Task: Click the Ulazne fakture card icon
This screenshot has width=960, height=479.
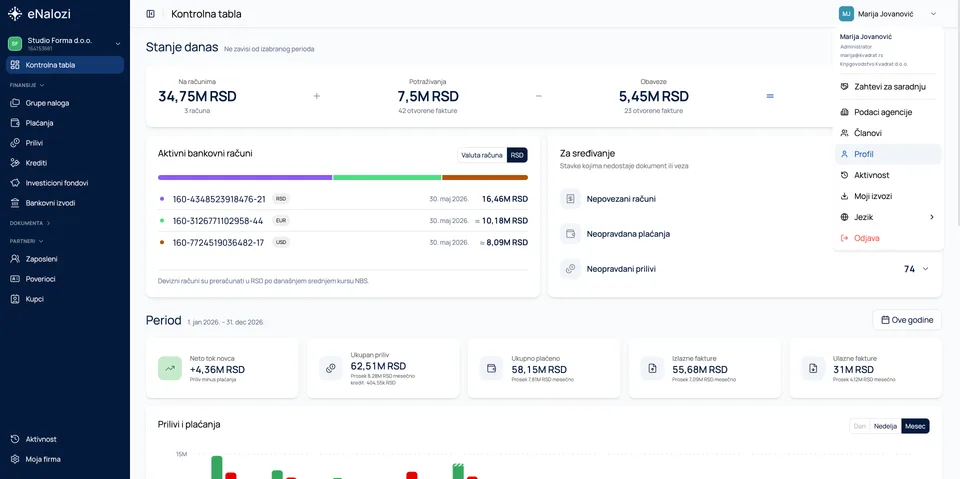Action: (x=813, y=368)
